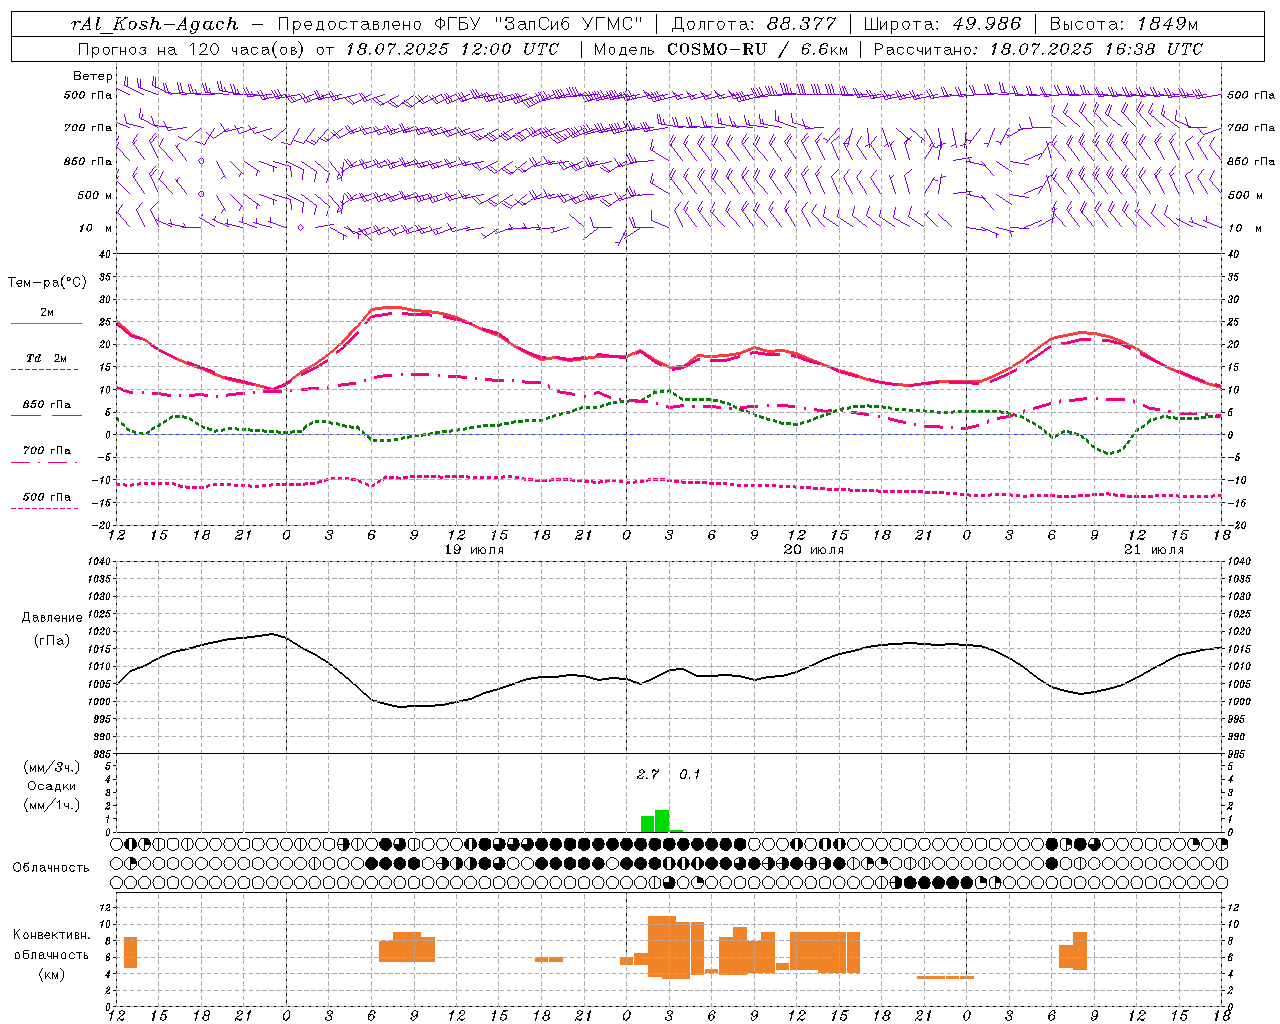
Task: Click the Td 2м dew point legend entry
Action: click(46, 358)
